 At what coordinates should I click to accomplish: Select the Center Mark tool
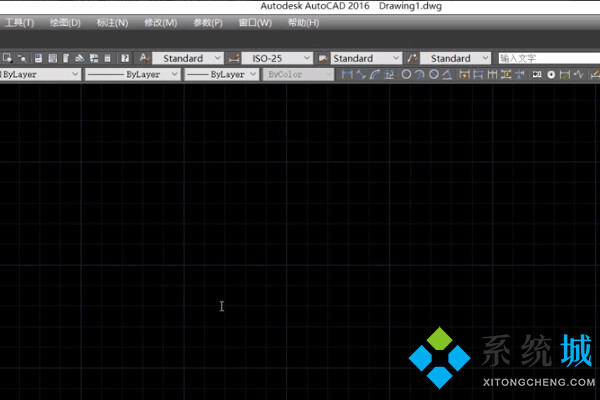tap(551, 75)
